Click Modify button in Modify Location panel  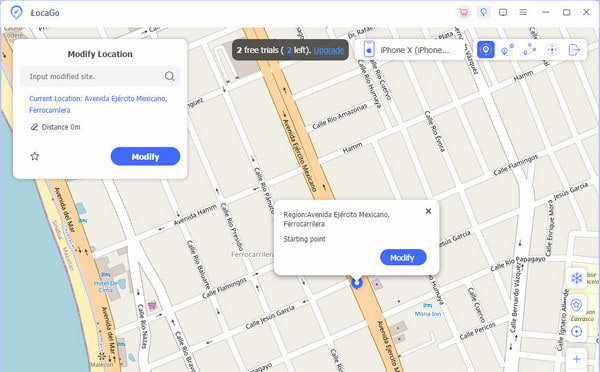(x=145, y=157)
